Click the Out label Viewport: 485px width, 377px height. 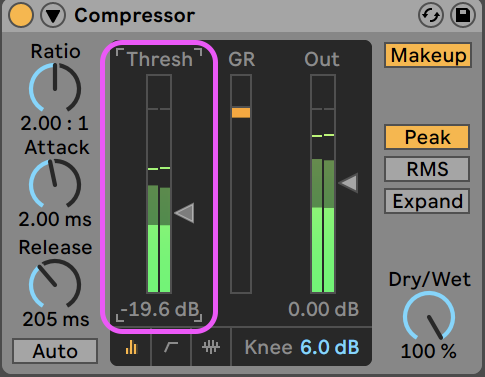click(322, 60)
